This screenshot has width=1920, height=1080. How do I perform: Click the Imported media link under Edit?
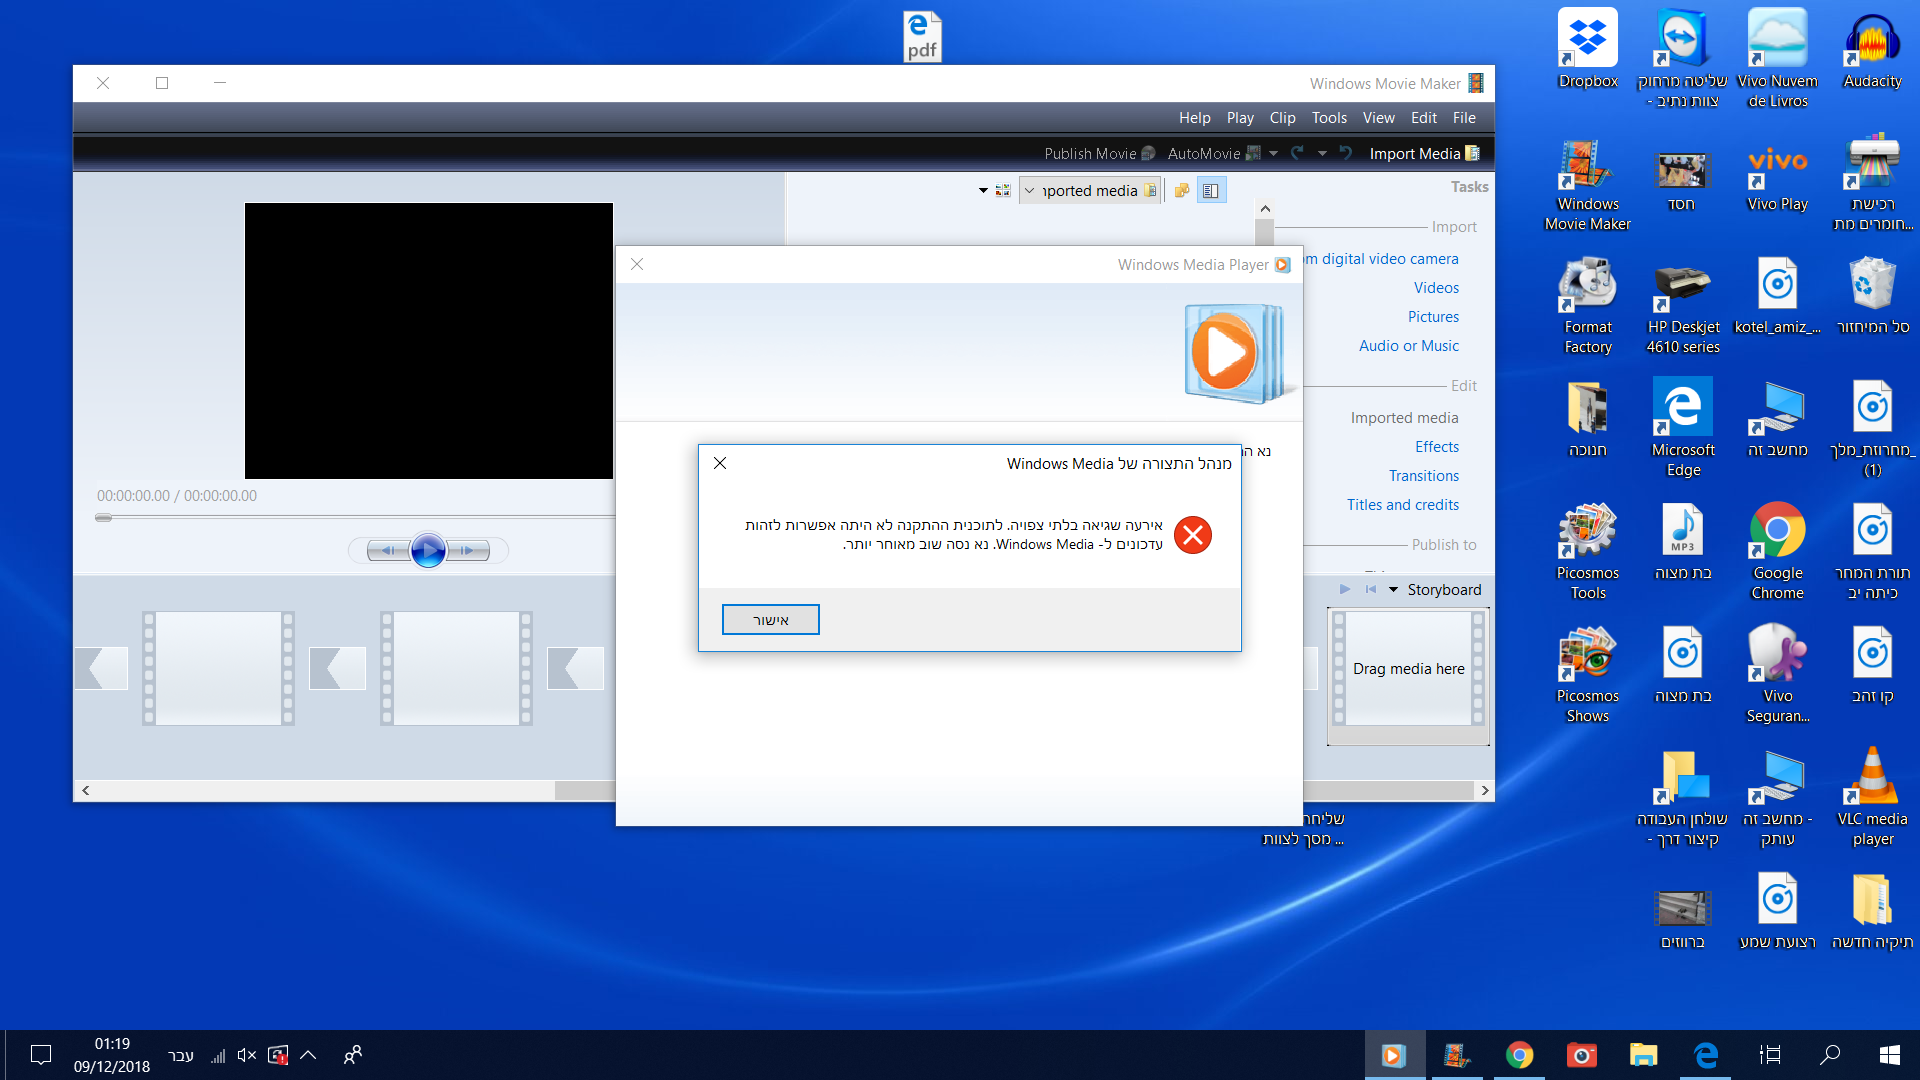[x=1405, y=418]
